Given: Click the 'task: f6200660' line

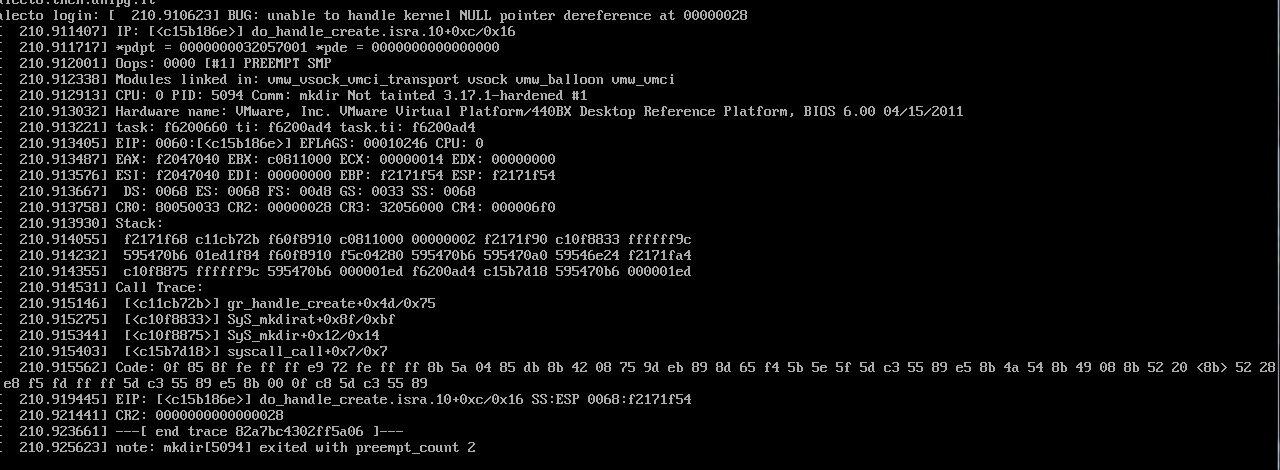Looking at the screenshot, I should coord(295,127).
